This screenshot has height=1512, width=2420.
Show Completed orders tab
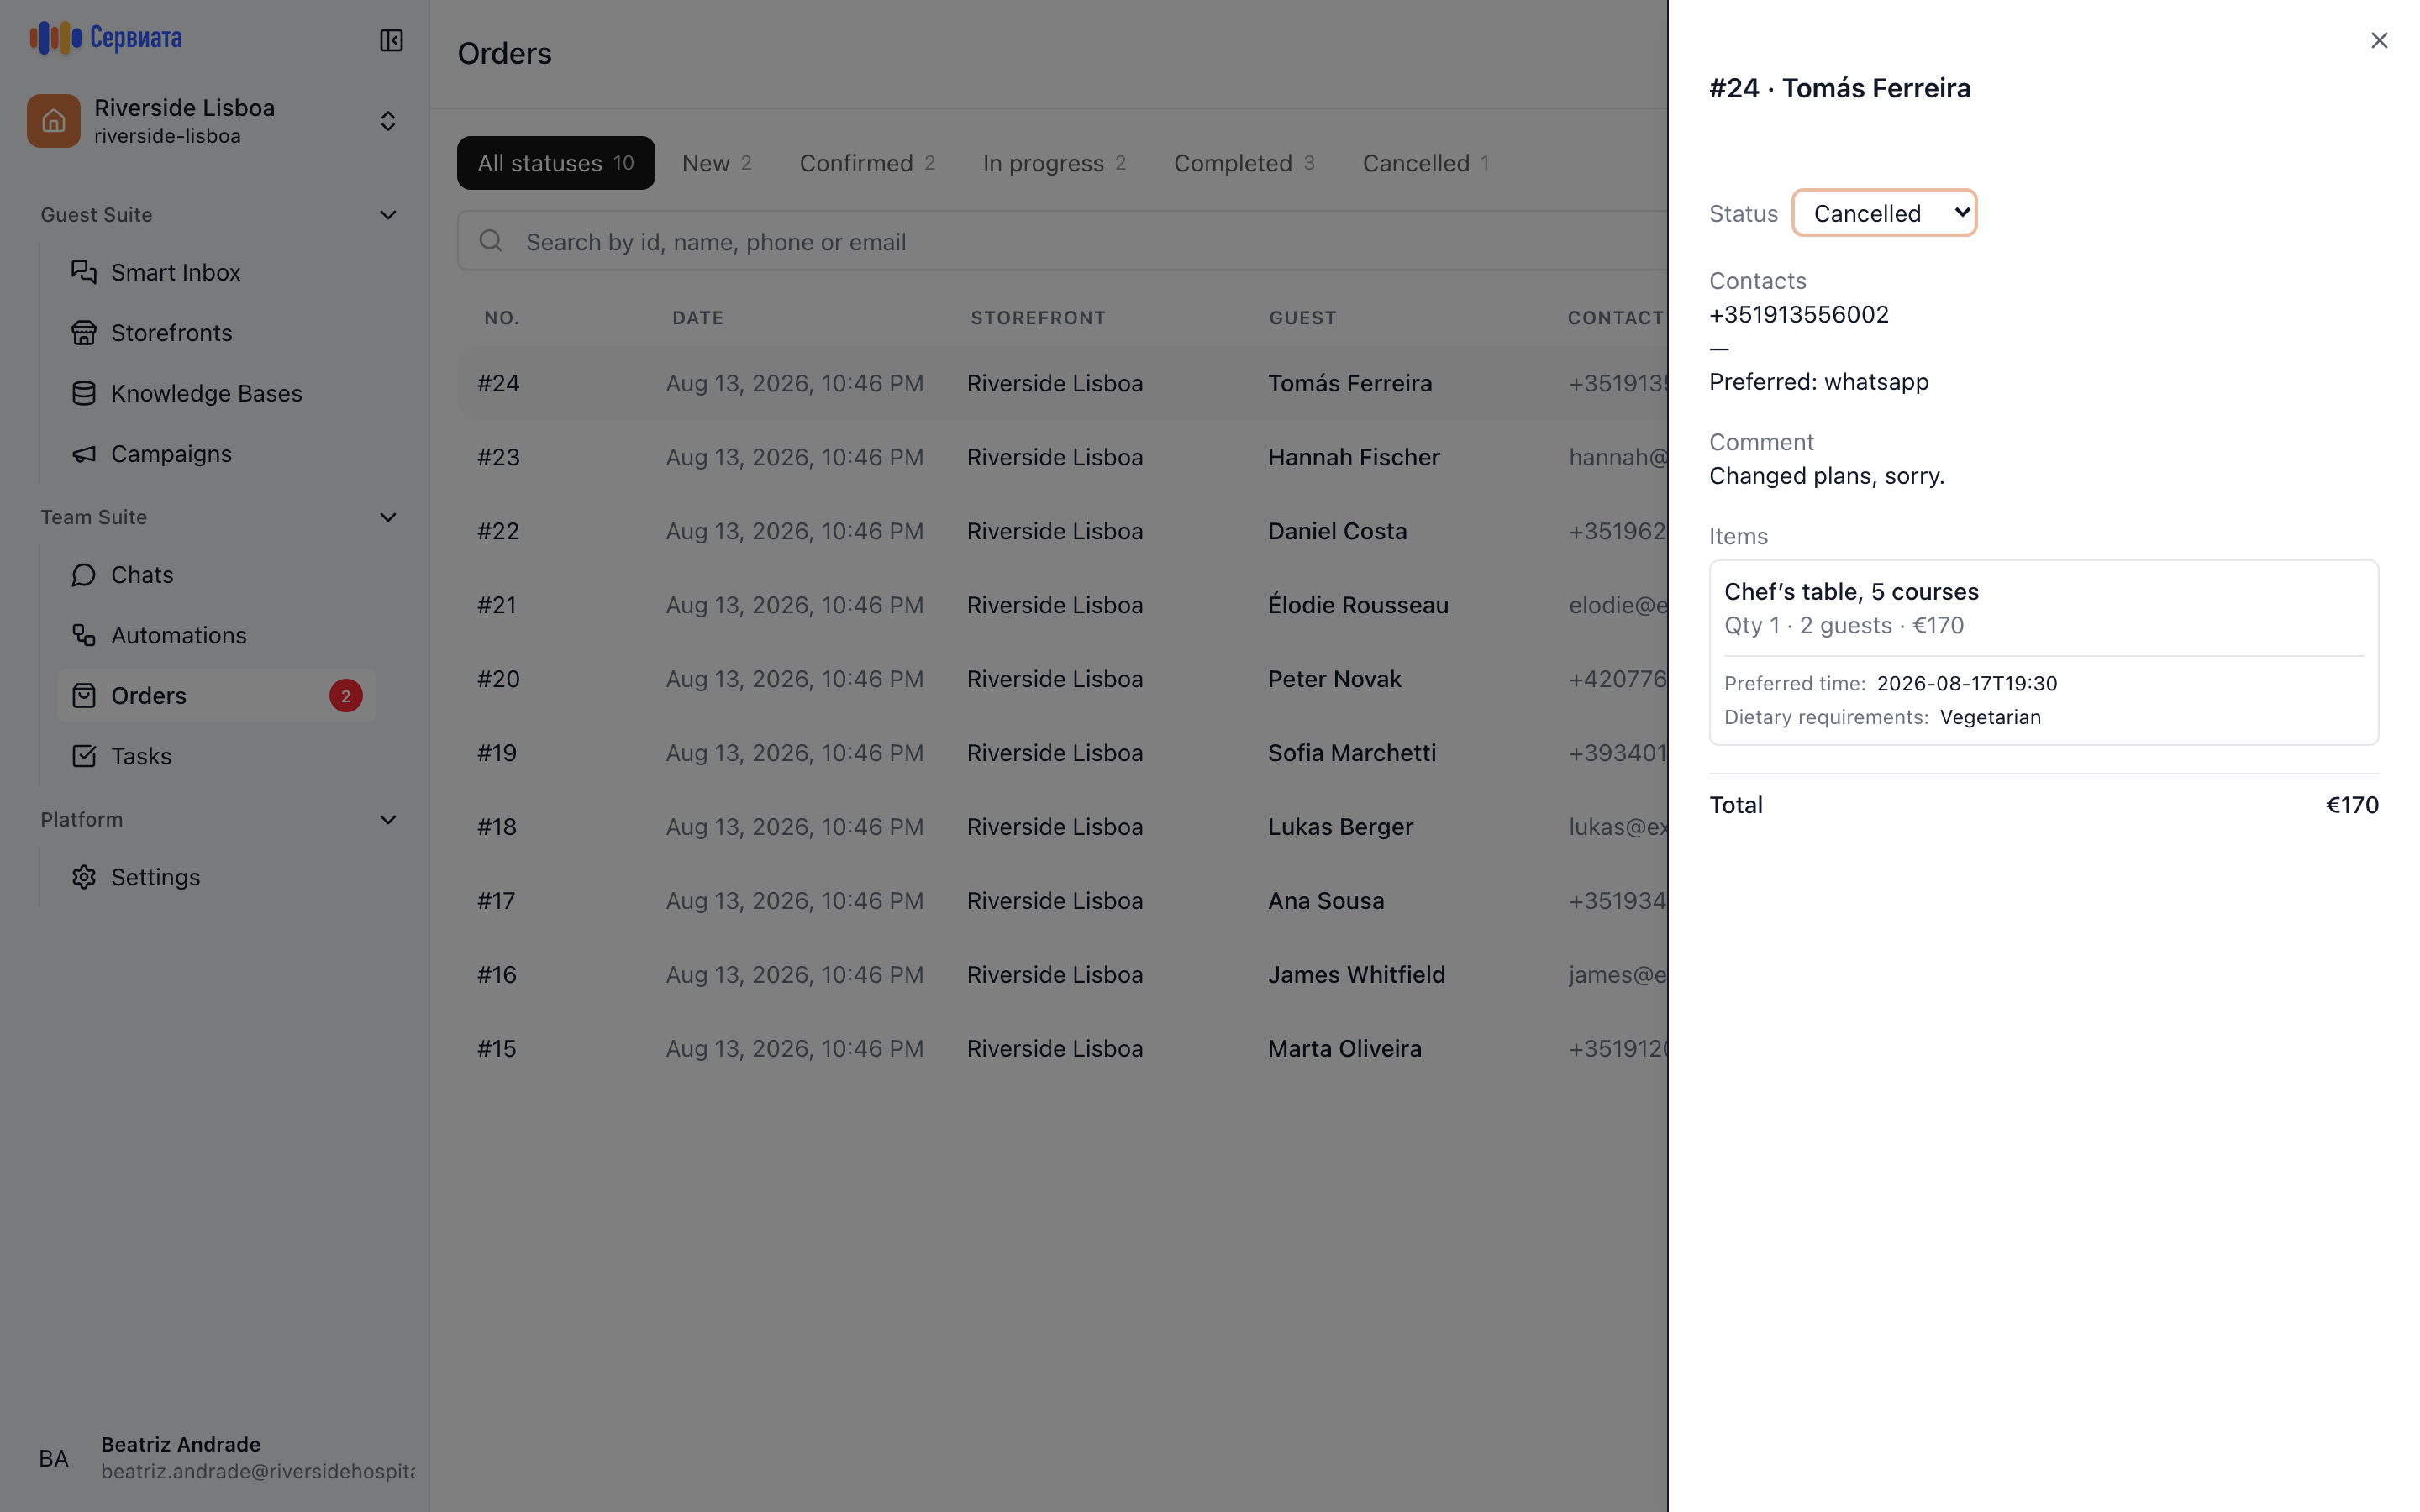[1244, 163]
